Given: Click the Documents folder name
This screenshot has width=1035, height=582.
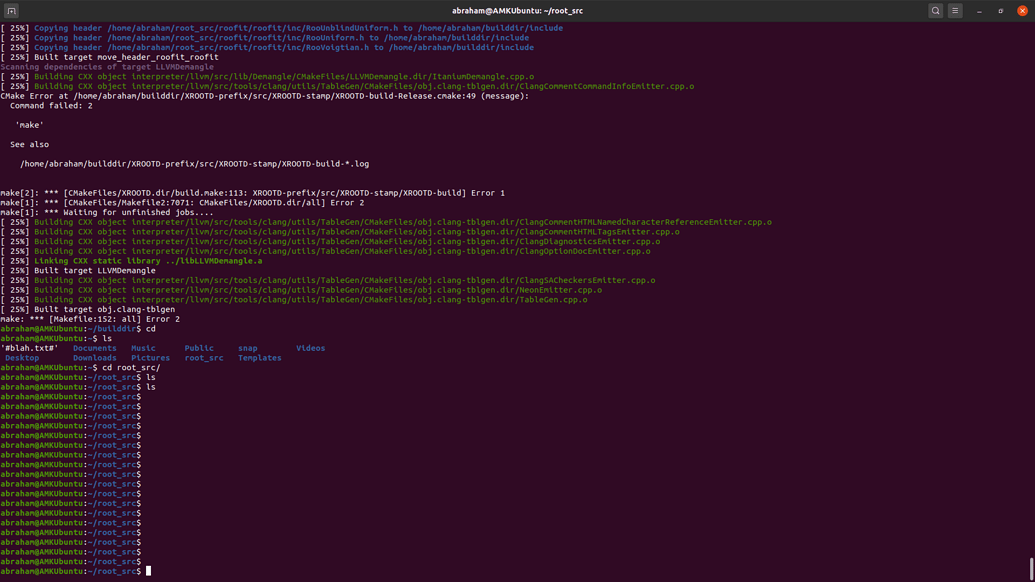Looking at the screenshot, I should [94, 348].
